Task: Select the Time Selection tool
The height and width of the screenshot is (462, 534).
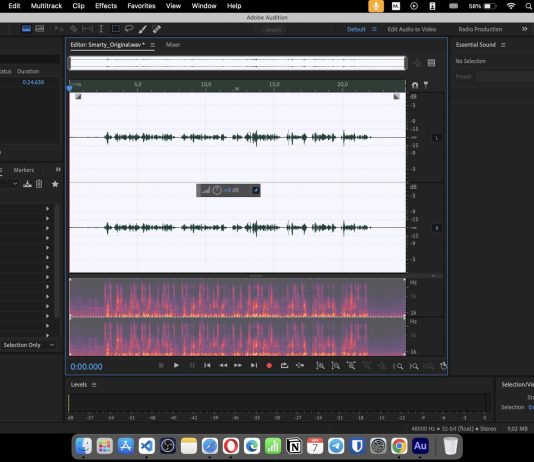Action: (101, 29)
